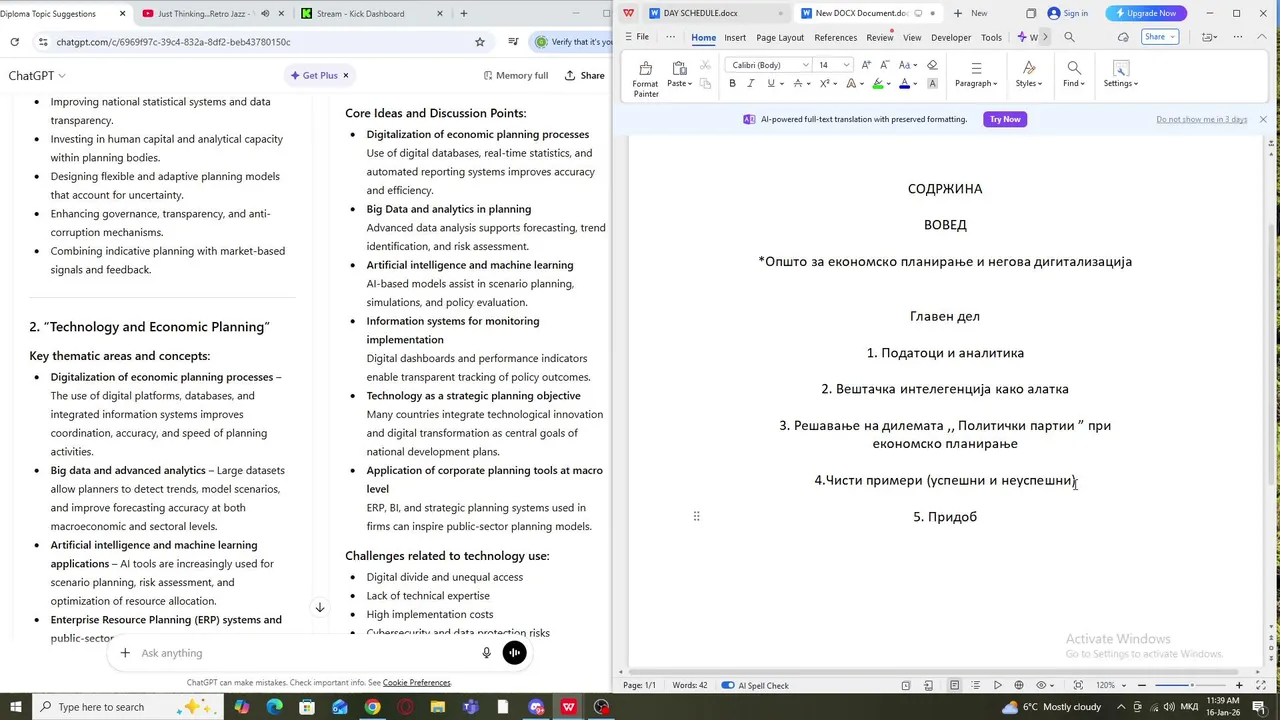Select the outline view icon in status bar
The image size is (1280, 720).
tap(975, 685)
